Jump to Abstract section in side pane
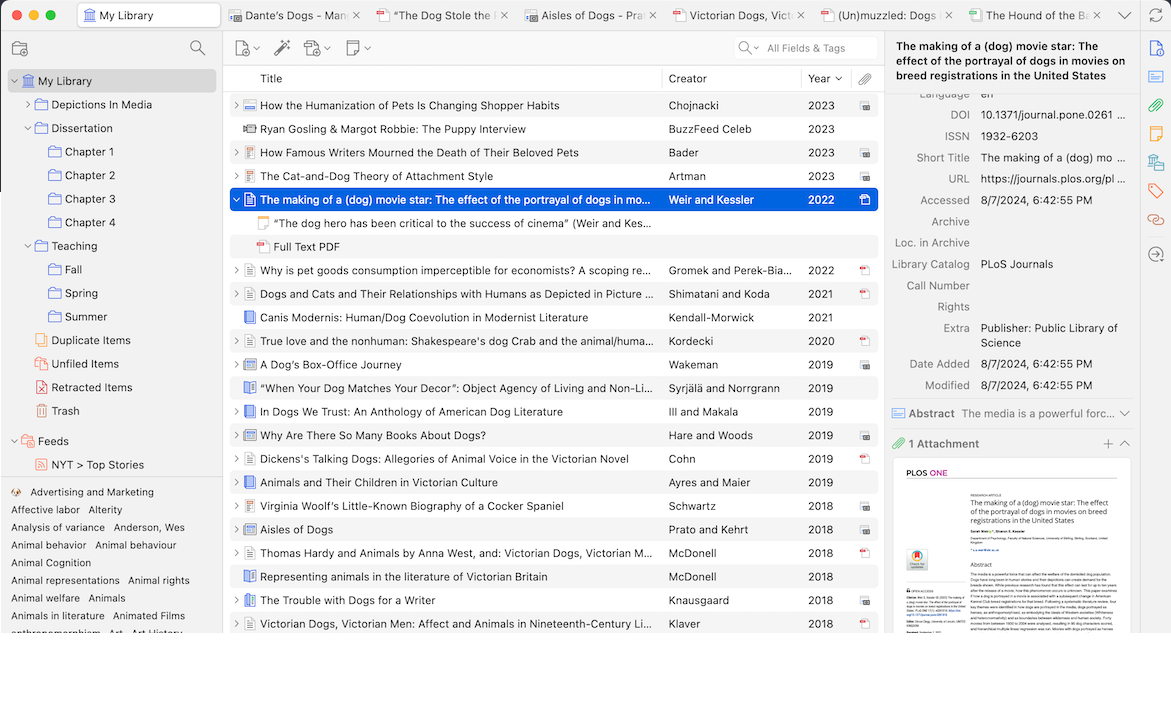The width and height of the screenshot is (1171, 706). pyautogui.click(x=1155, y=76)
